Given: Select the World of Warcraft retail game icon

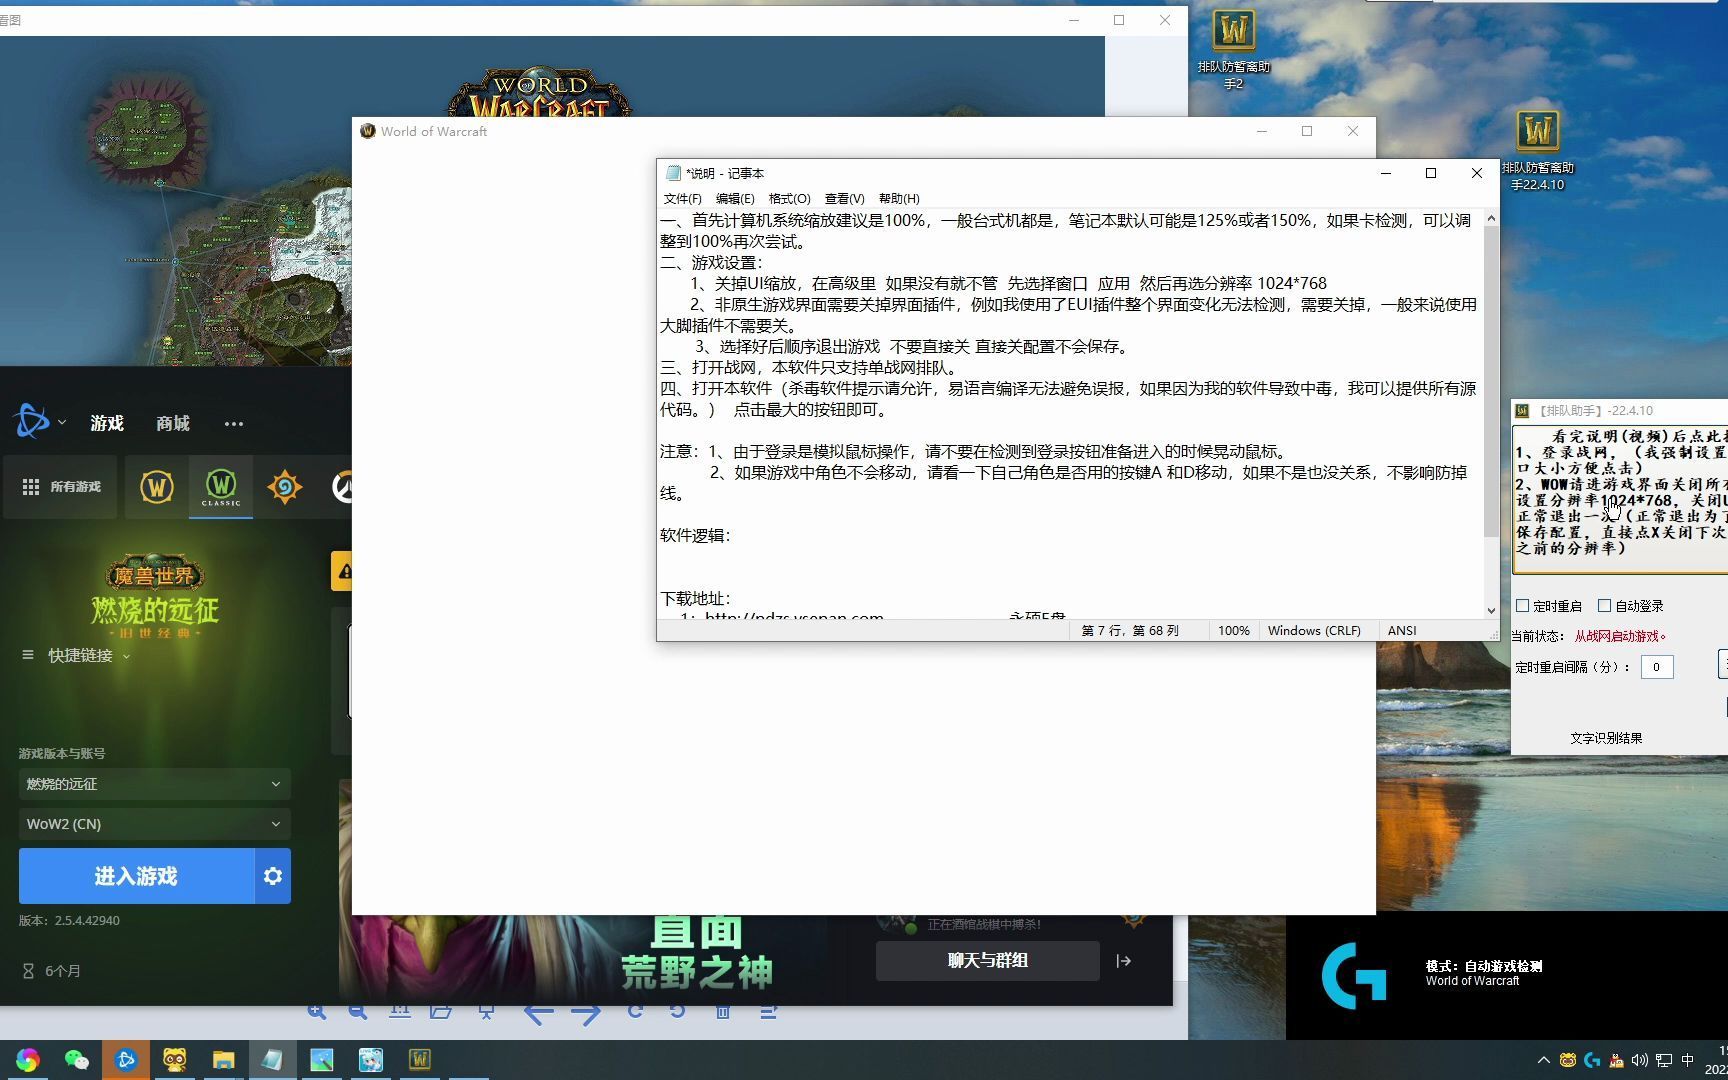Looking at the screenshot, I should 157,487.
